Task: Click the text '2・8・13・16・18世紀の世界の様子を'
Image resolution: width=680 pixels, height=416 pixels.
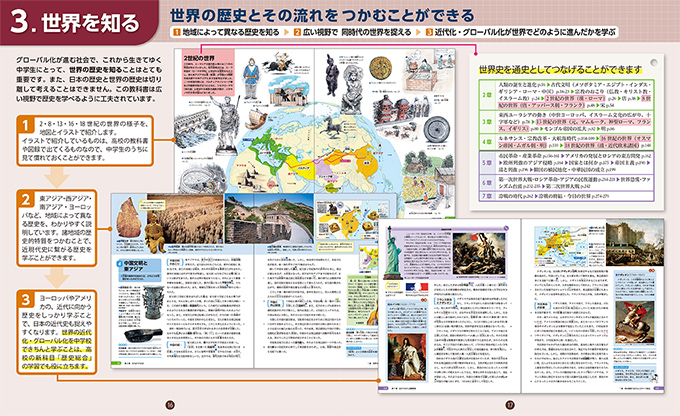Action: tap(94, 124)
